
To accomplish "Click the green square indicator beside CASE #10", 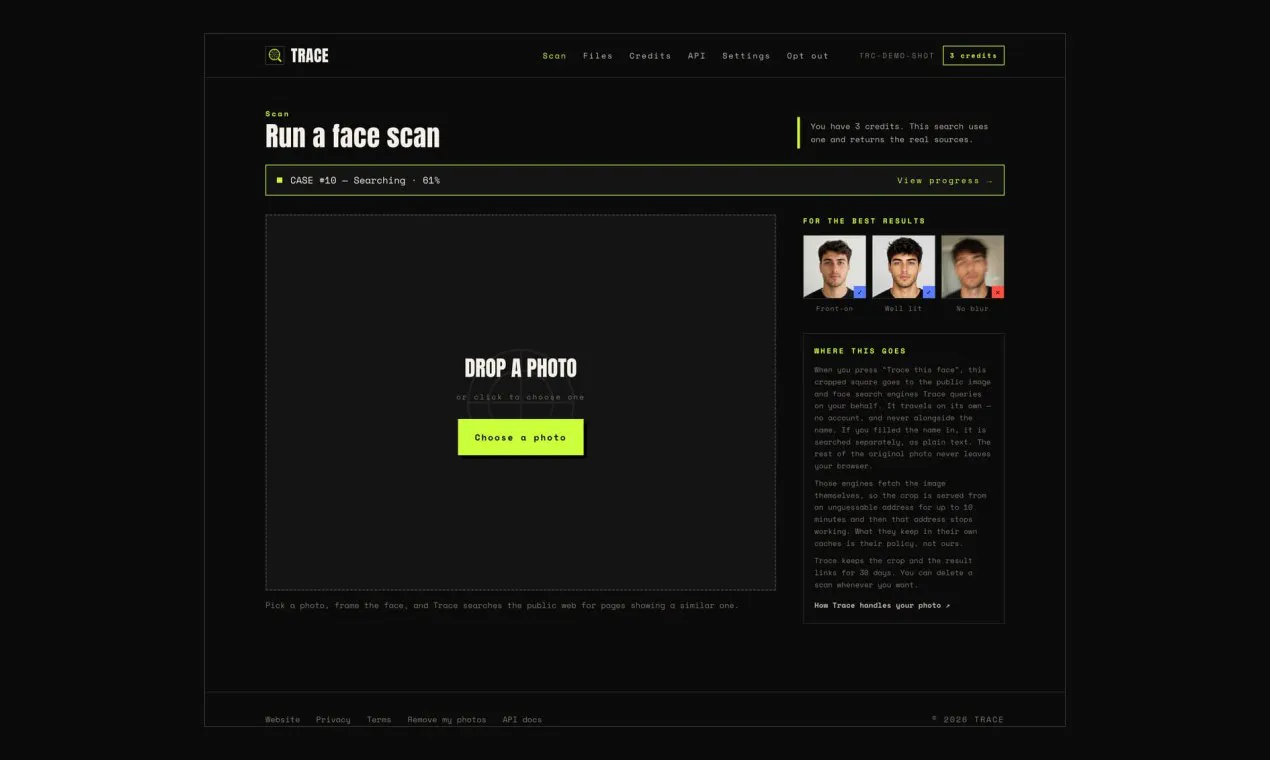I will (x=280, y=180).
